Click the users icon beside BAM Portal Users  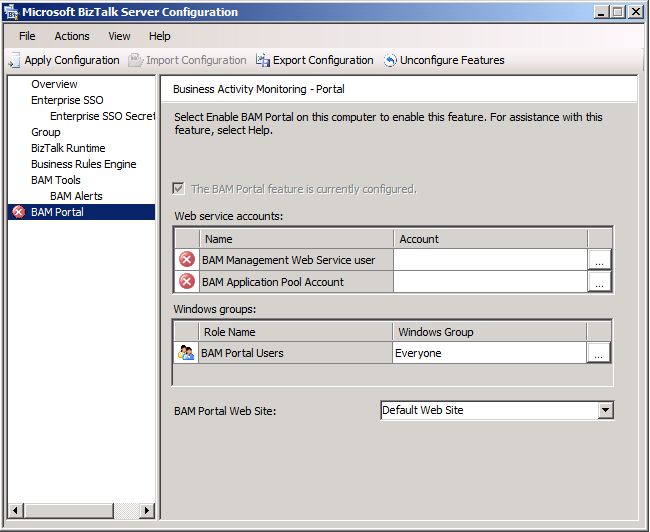[x=186, y=353]
